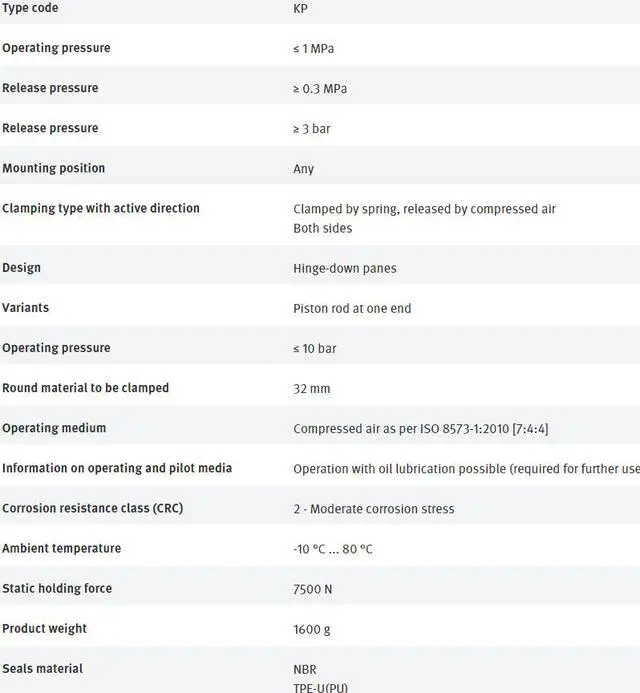This screenshot has height=693, width=640.
Task: Click the '≤ 1 MPa' operating pressure value
Action: coord(313,49)
